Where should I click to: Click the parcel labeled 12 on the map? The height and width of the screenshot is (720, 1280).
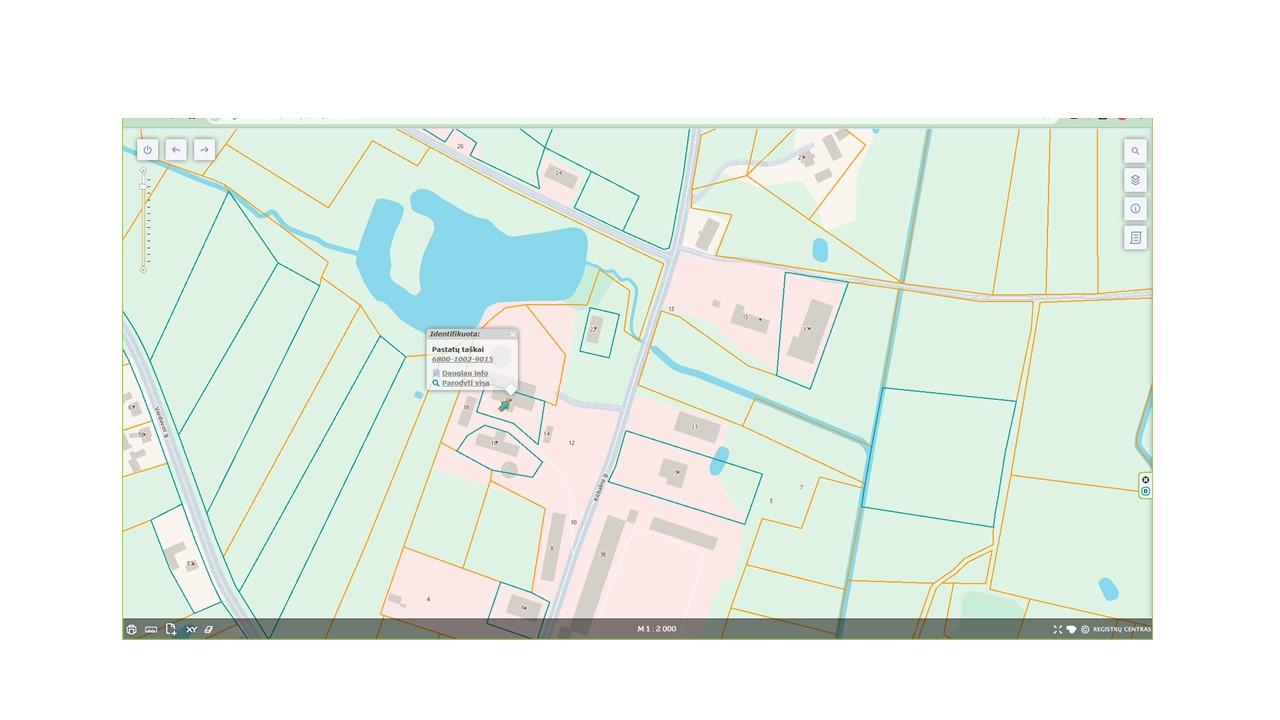(572, 443)
